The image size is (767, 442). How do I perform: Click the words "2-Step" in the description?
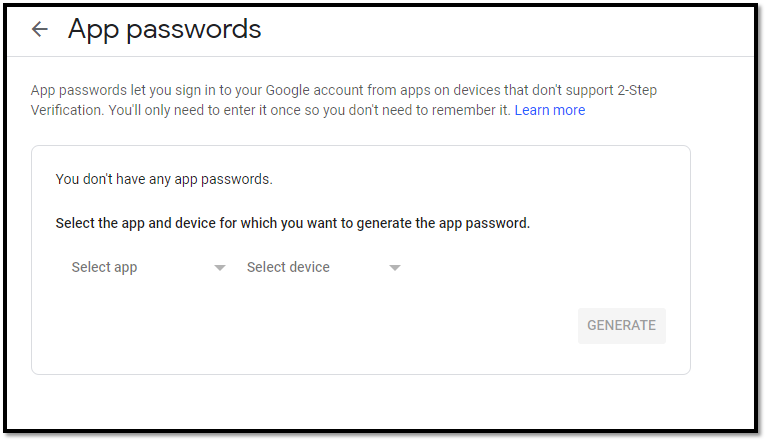point(635,90)
